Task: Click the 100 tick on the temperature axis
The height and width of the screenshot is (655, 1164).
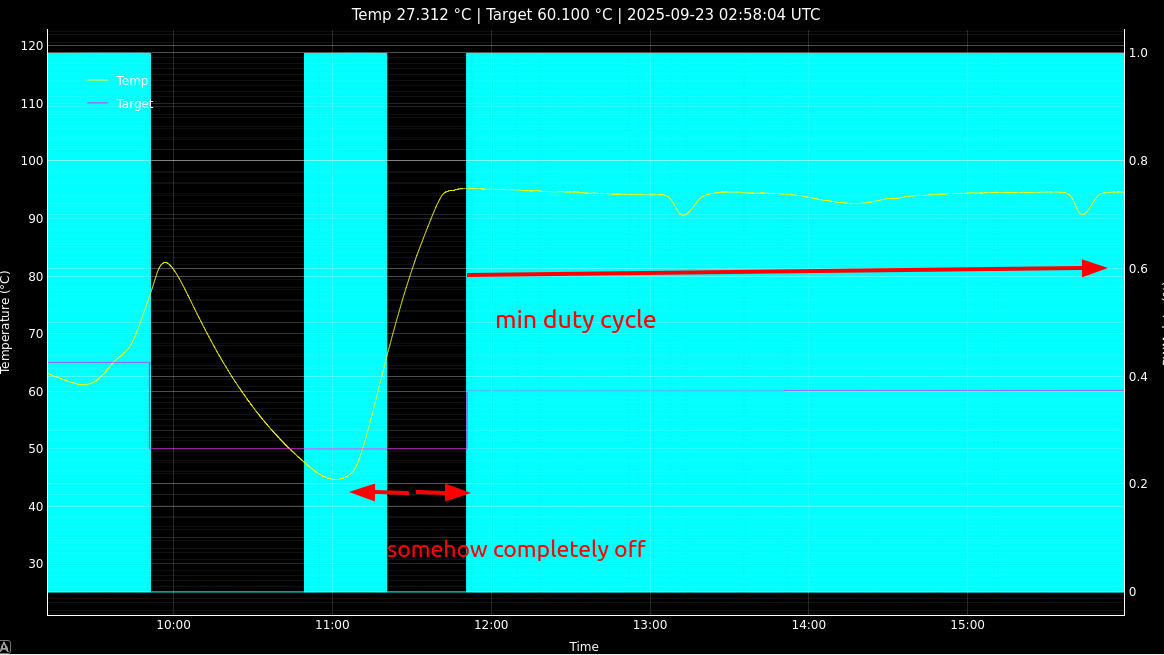Action: click(x=32, y=161)
